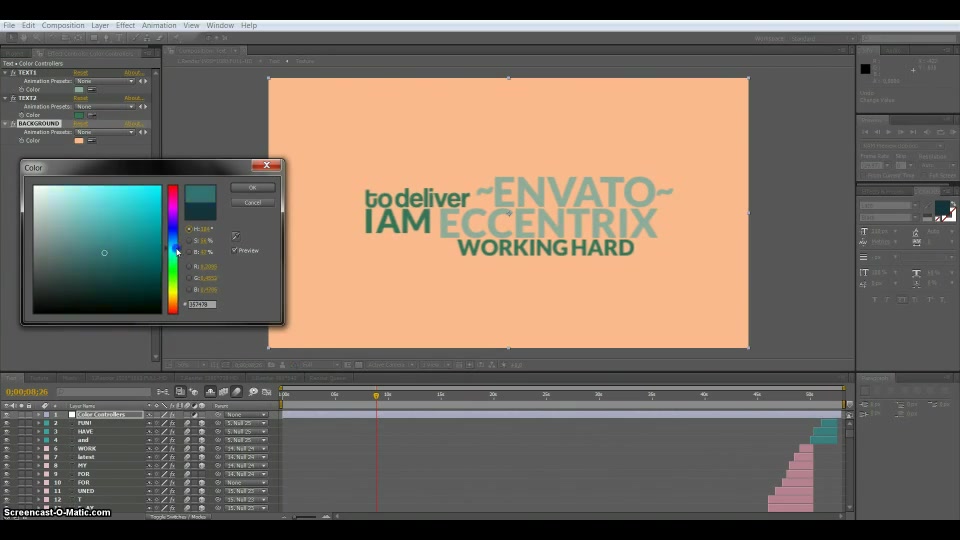Image resolution: width=960 pixels, height=540 pixels.
Task: Click Toggle Switches / Modes button
Action: click(x=178, y=517)
